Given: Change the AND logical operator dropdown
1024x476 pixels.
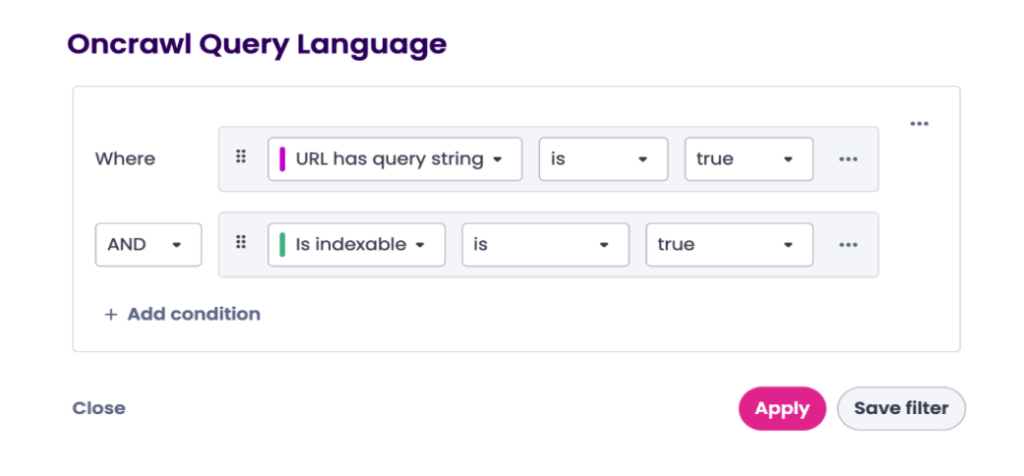Looking at the screenshot, I should coord(148,244).
